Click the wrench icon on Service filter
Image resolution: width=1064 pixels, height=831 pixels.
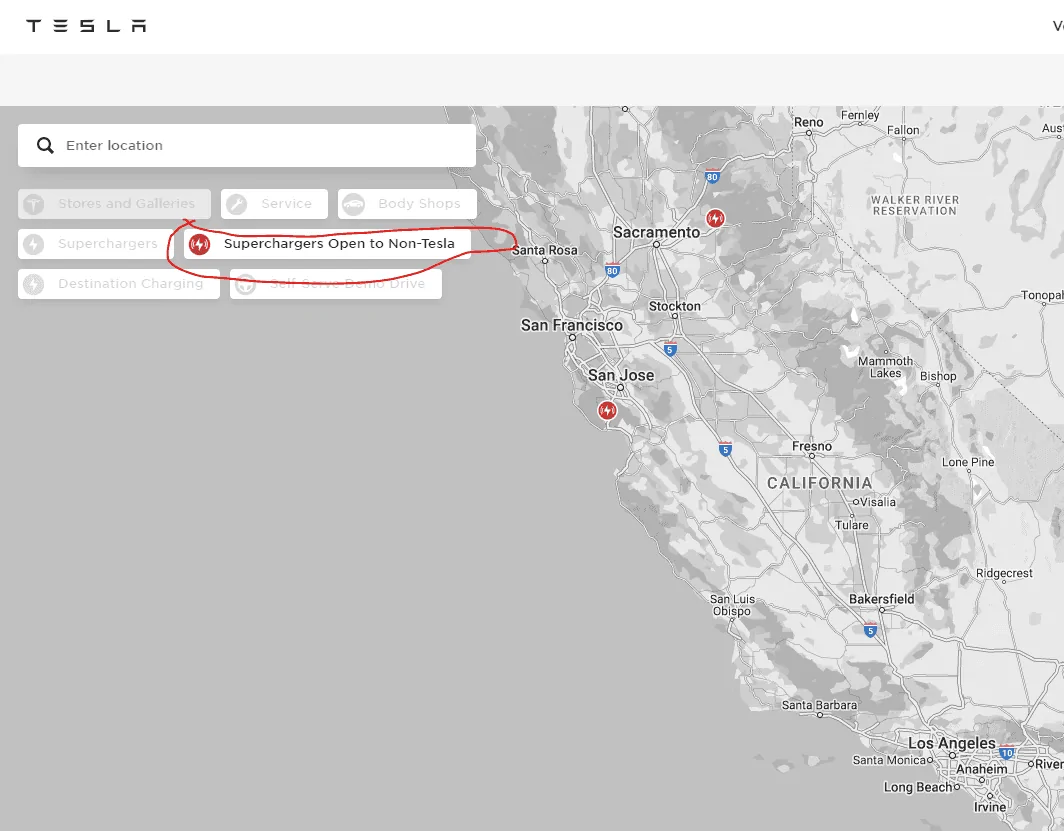pos(237,204)
